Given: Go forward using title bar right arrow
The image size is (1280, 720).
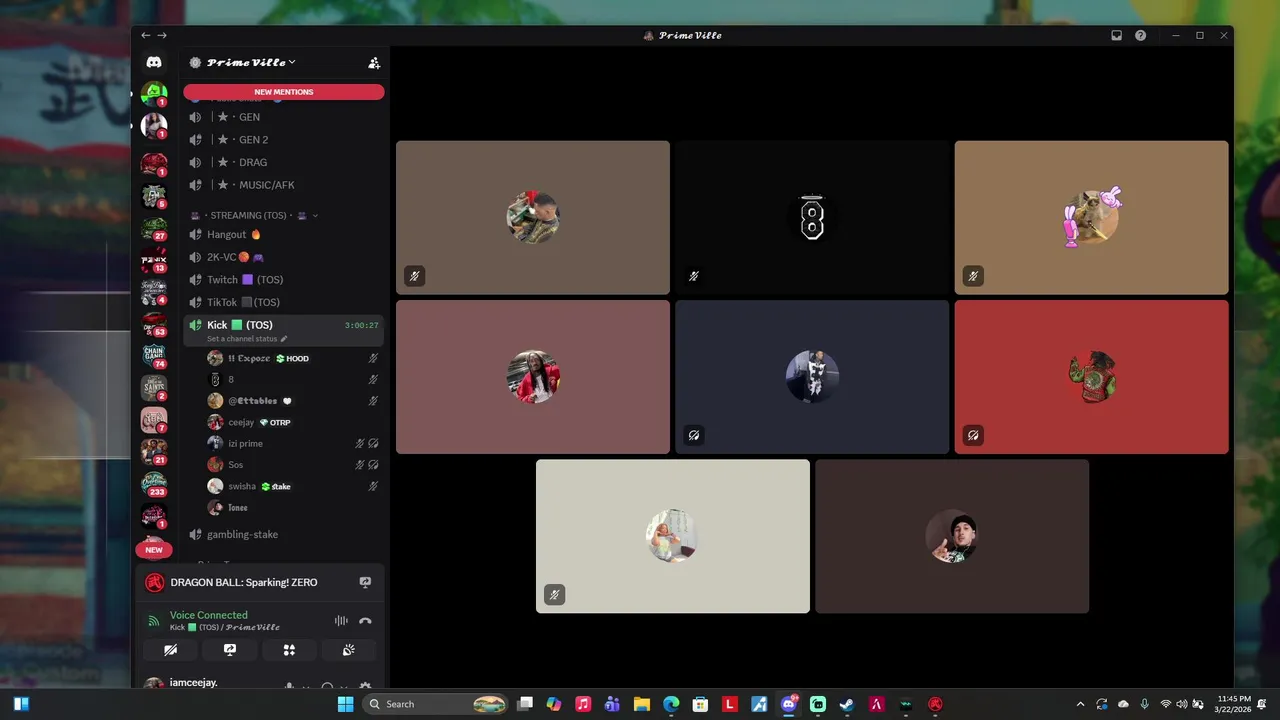Looking at the screenshot, I should pyautogui.click(x=162, y=35).
